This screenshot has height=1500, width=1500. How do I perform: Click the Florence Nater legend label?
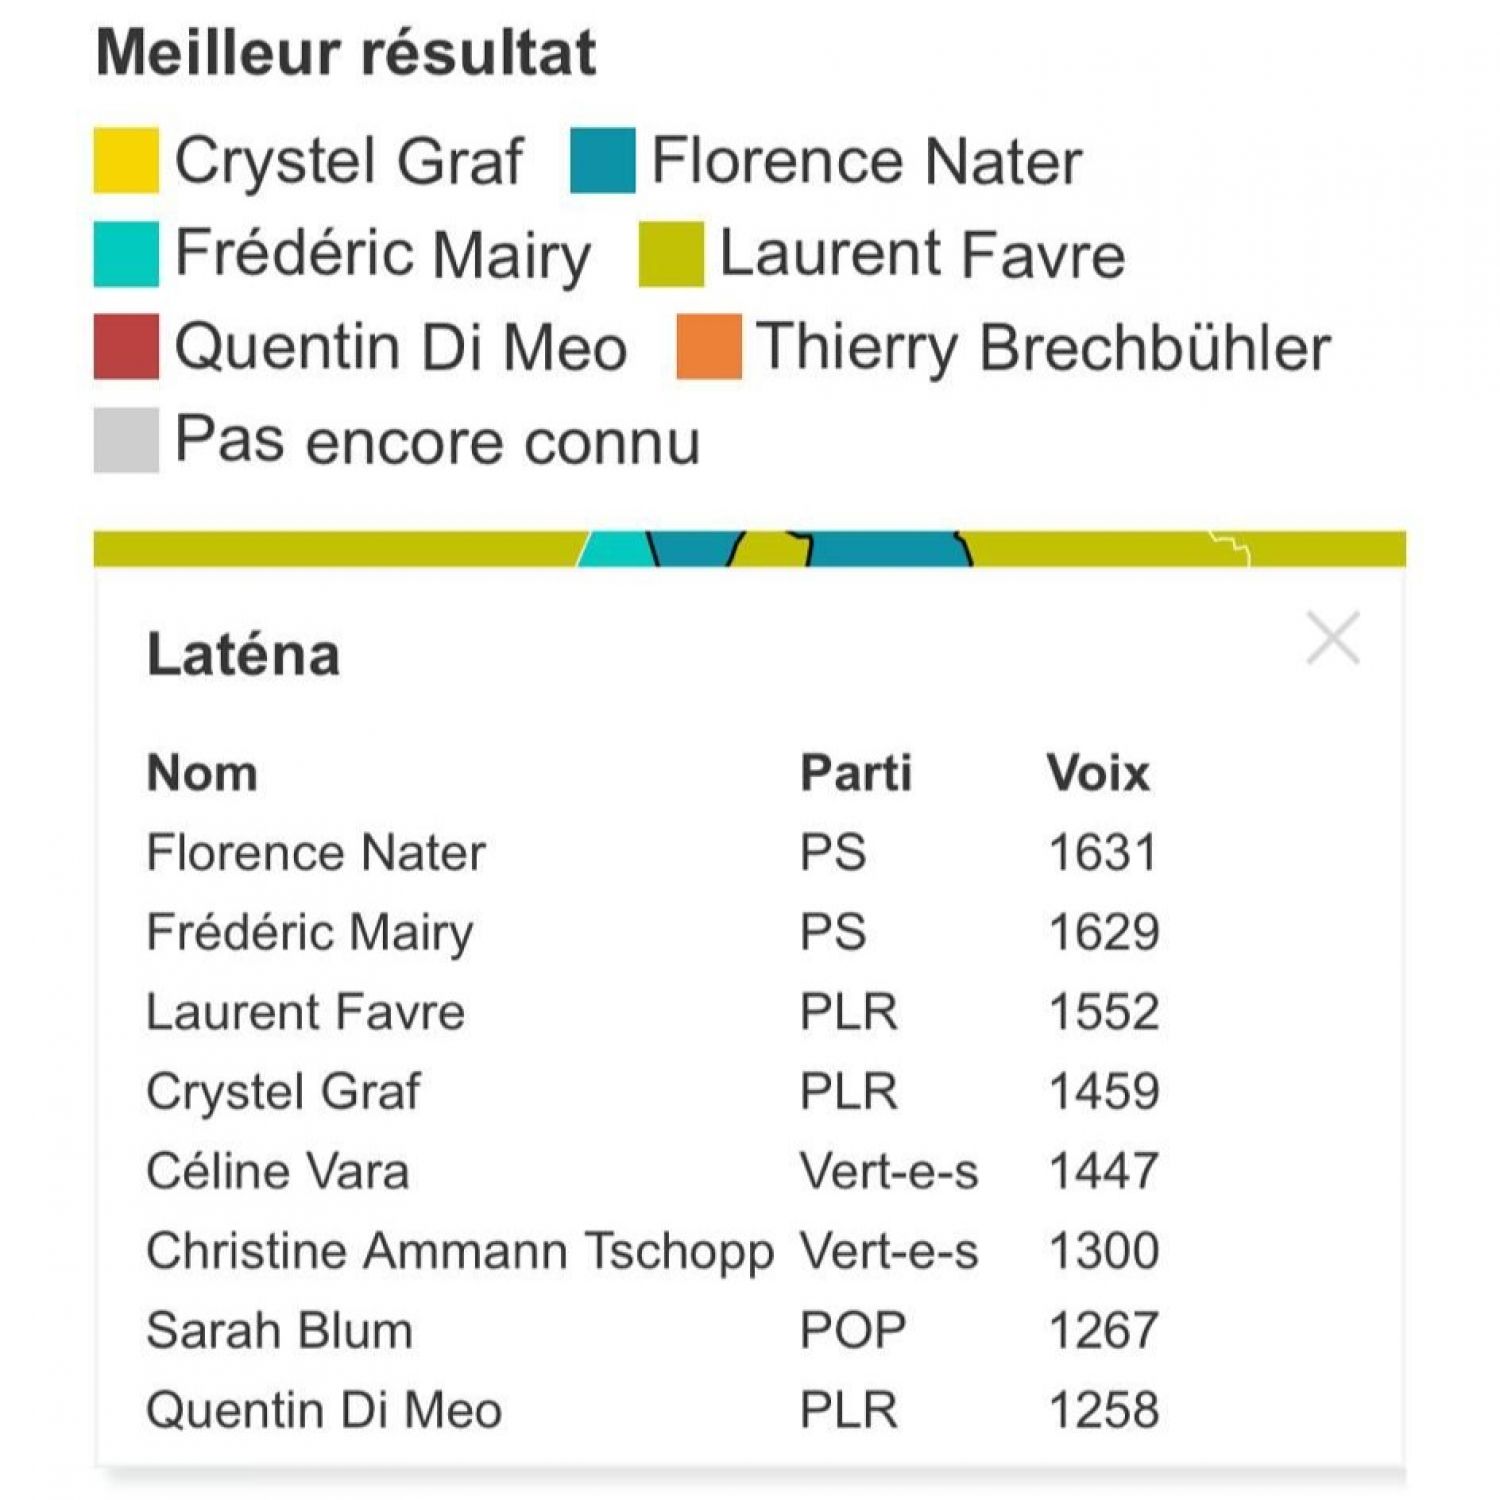point(866,160)
